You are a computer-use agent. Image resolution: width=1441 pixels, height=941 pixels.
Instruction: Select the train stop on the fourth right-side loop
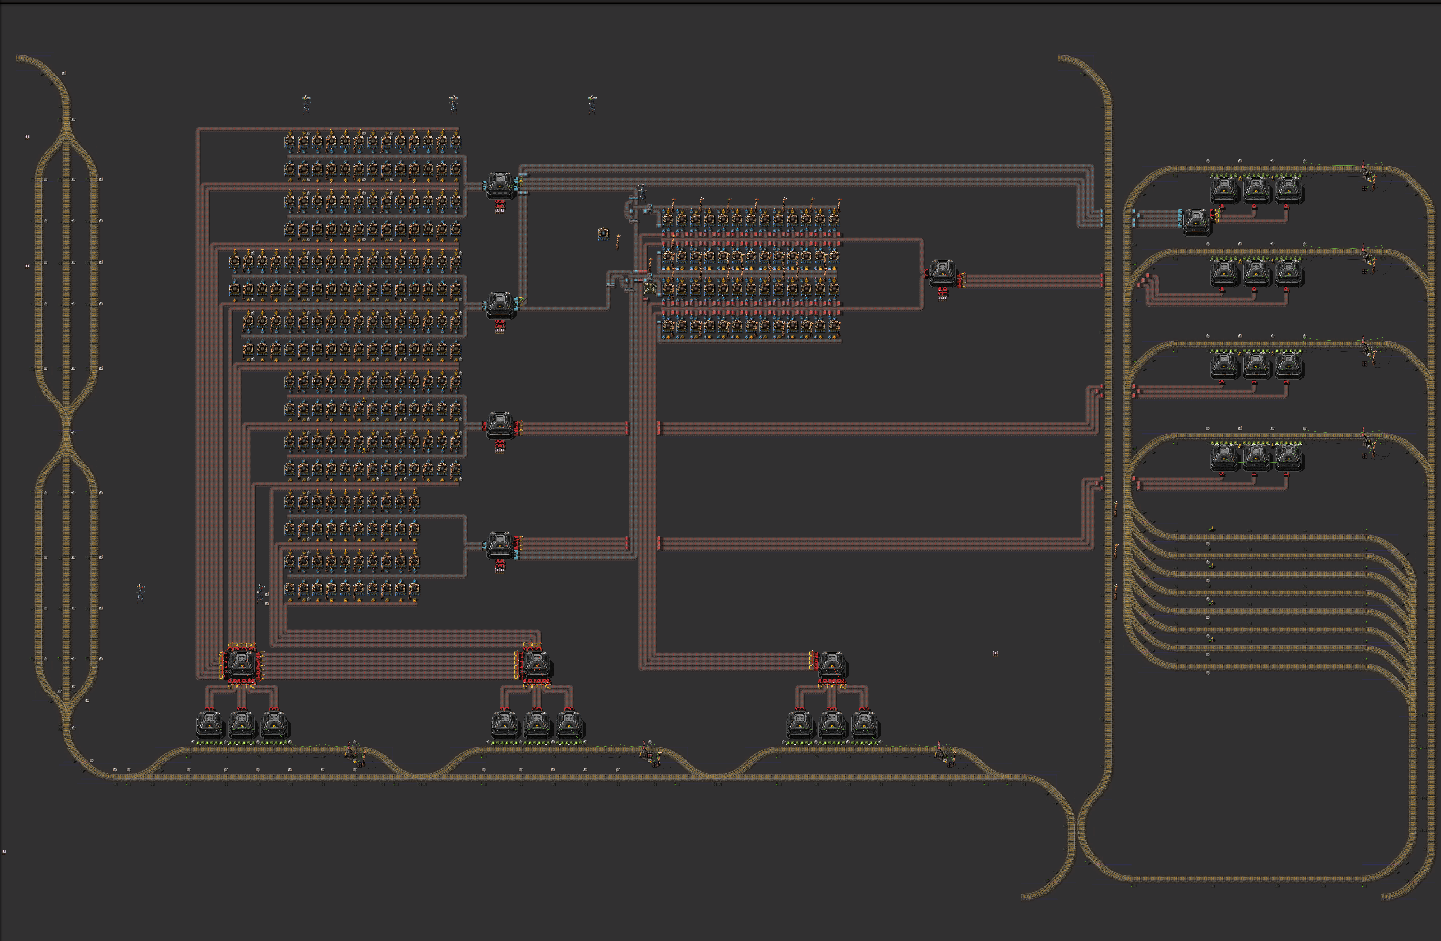coord(1369,444)
